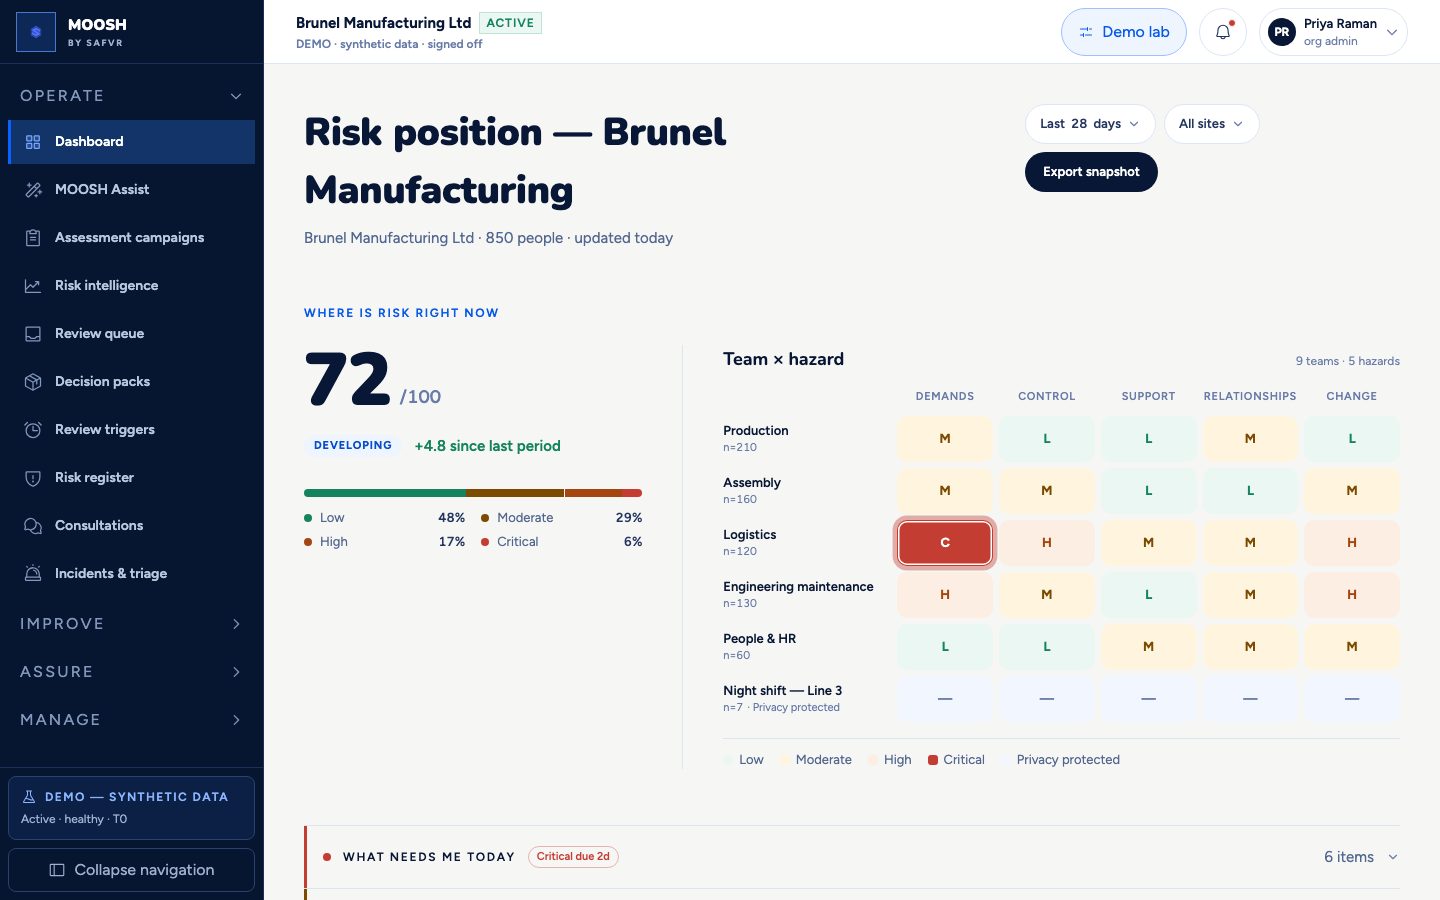Open Assessment campaigns page
The height and width of the screenshot is (900, 1440).
click(131, 238)
